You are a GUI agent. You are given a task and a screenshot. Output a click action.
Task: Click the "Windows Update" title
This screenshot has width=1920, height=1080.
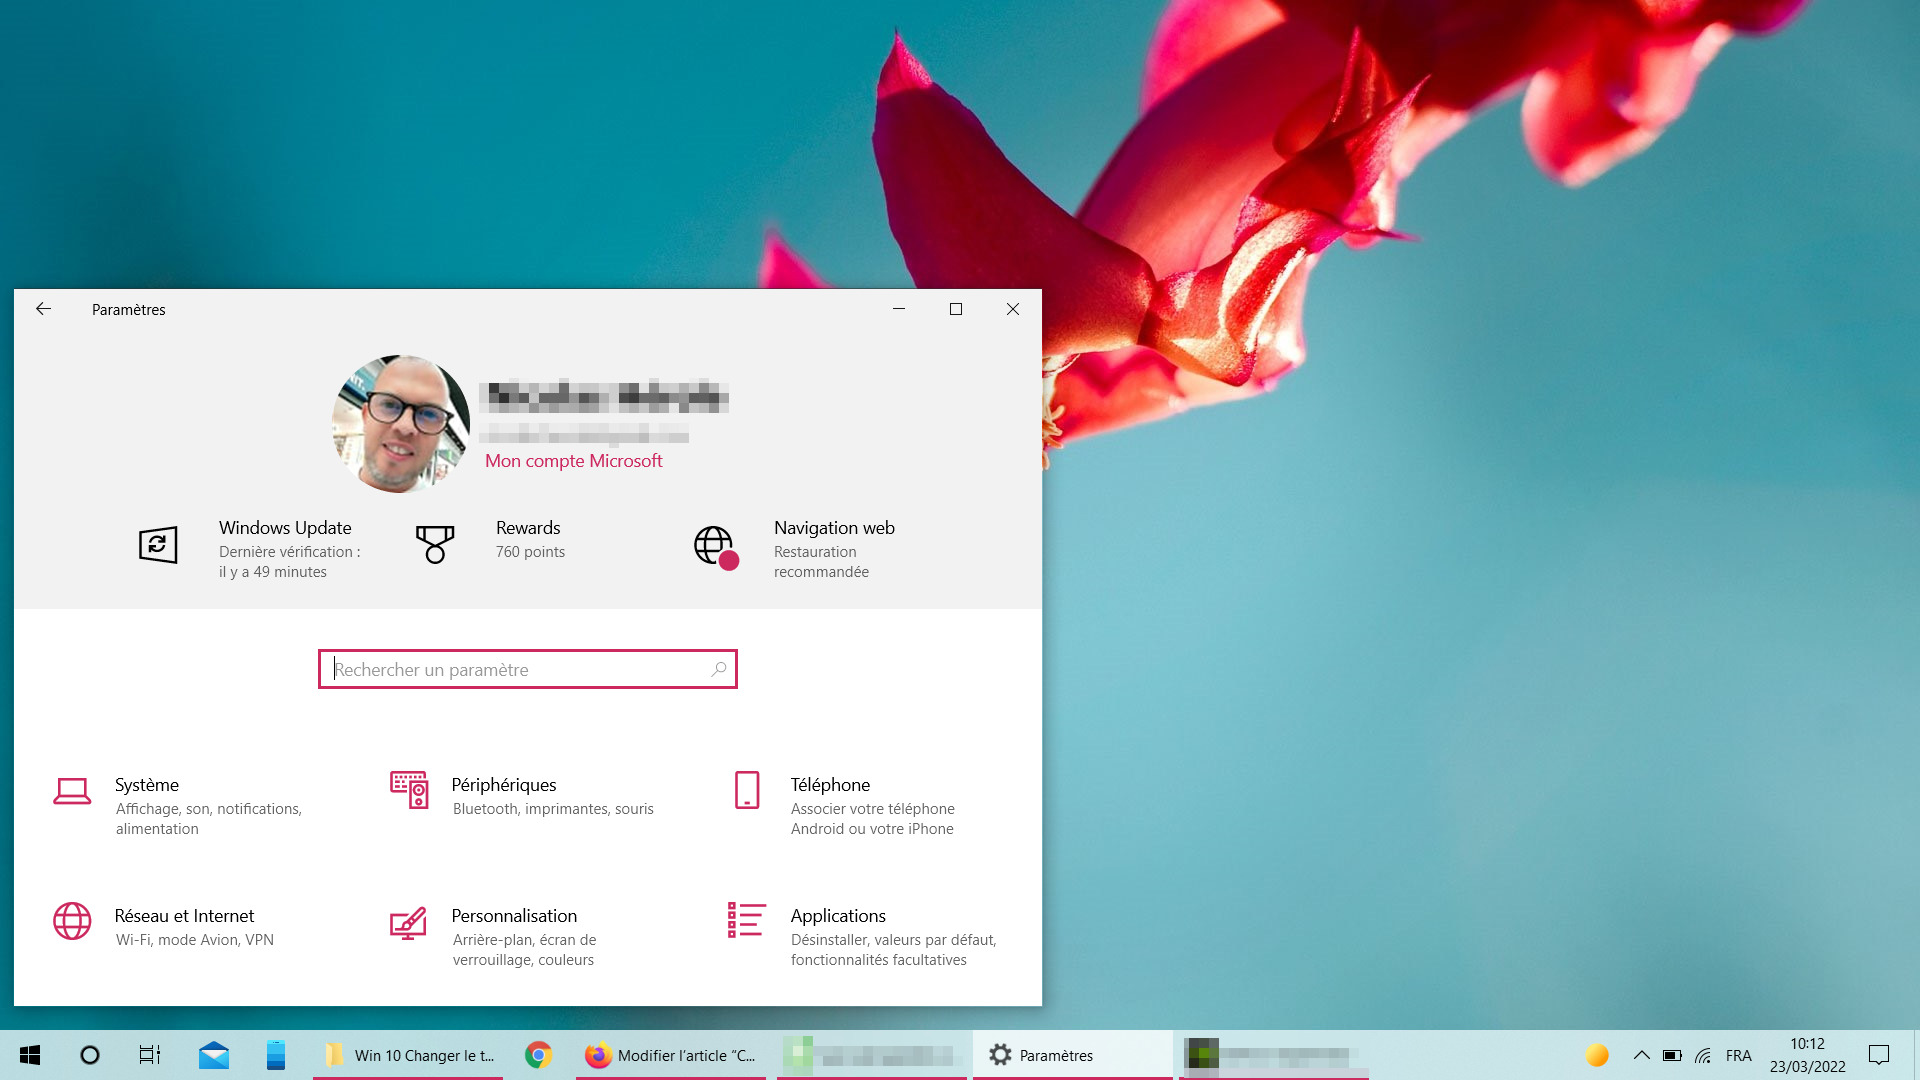coord(285,528)
